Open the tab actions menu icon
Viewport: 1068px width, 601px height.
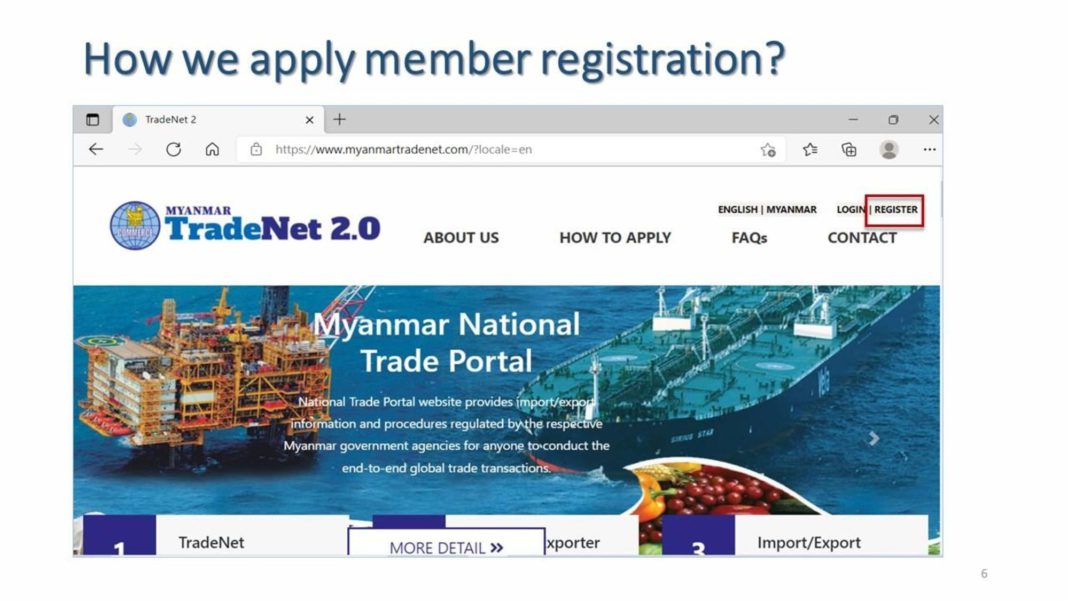click(x=93, y=120)
